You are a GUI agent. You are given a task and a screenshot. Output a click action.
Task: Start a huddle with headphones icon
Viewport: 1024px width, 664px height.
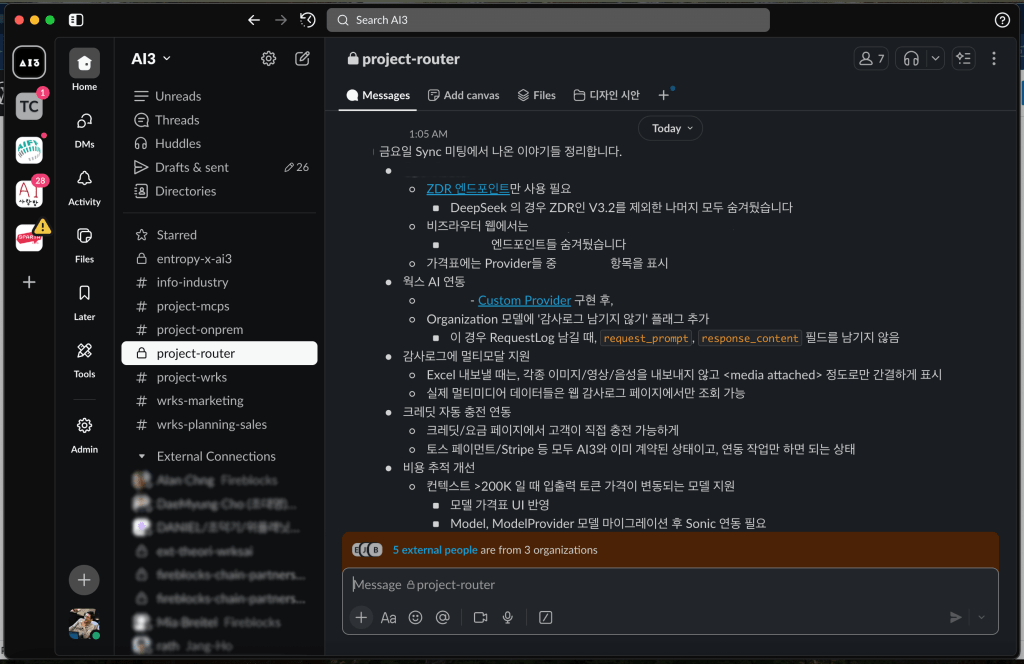tap(910, 59)
